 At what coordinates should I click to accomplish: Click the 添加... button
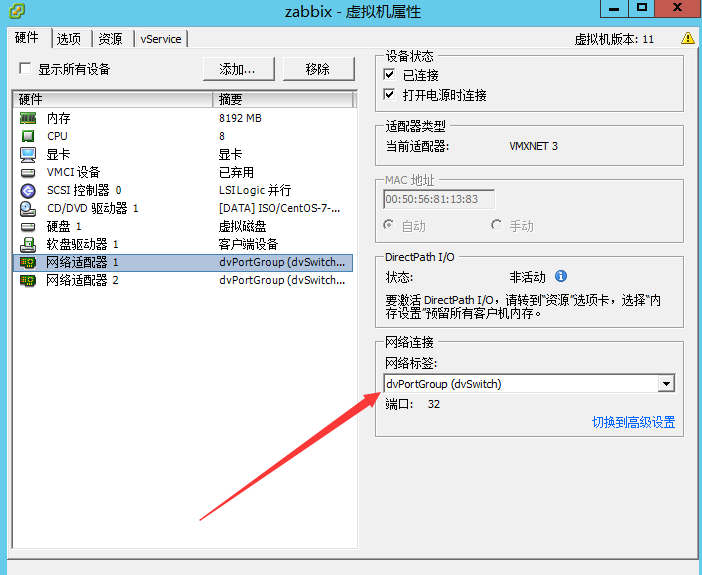point(238,69)
